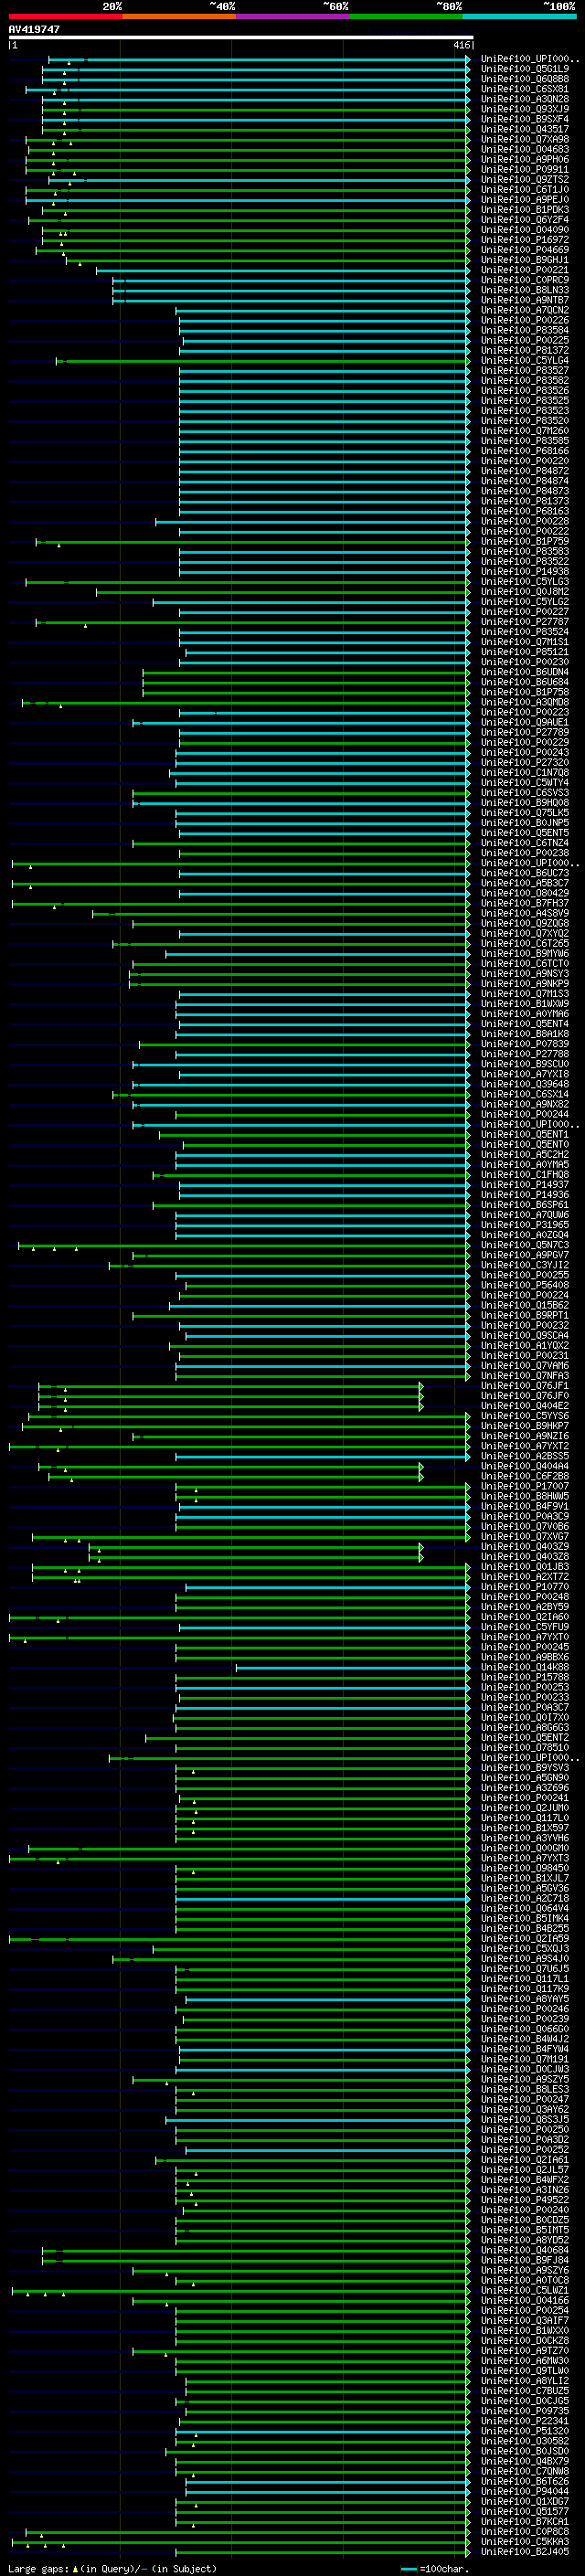Open the UniRef100_B1PDK3 hit

pos(525,209)
